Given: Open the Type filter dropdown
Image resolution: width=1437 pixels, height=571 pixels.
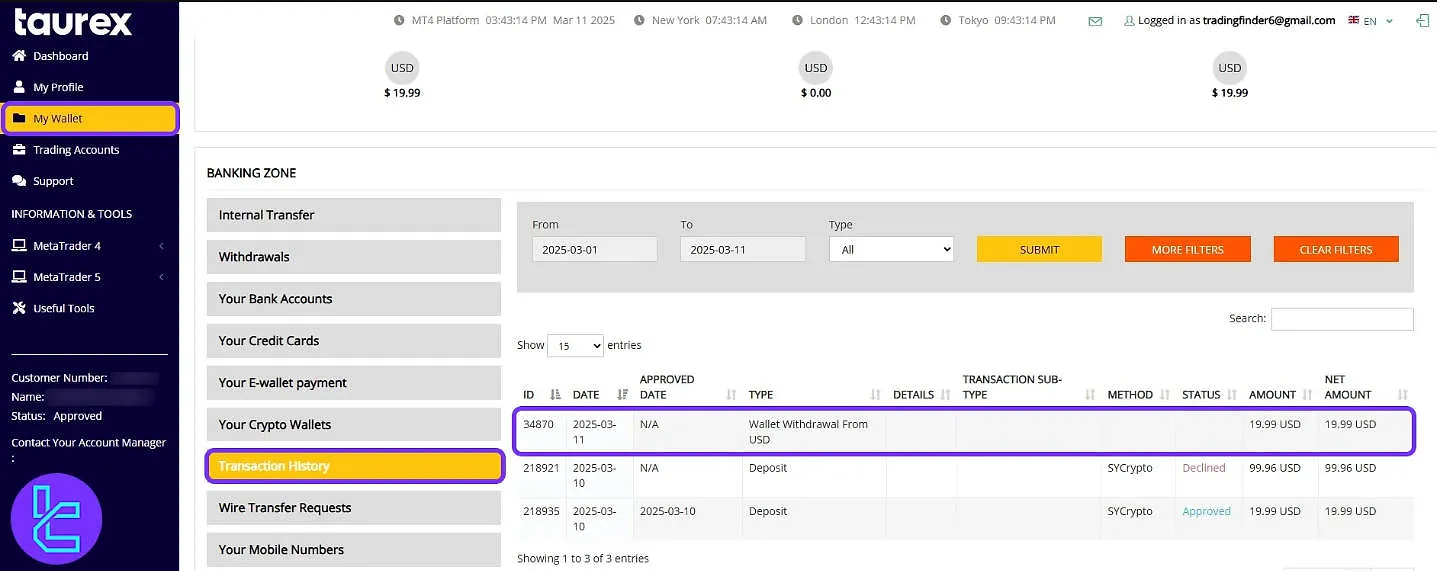Looking at the screenshot, I should [891, 249].
